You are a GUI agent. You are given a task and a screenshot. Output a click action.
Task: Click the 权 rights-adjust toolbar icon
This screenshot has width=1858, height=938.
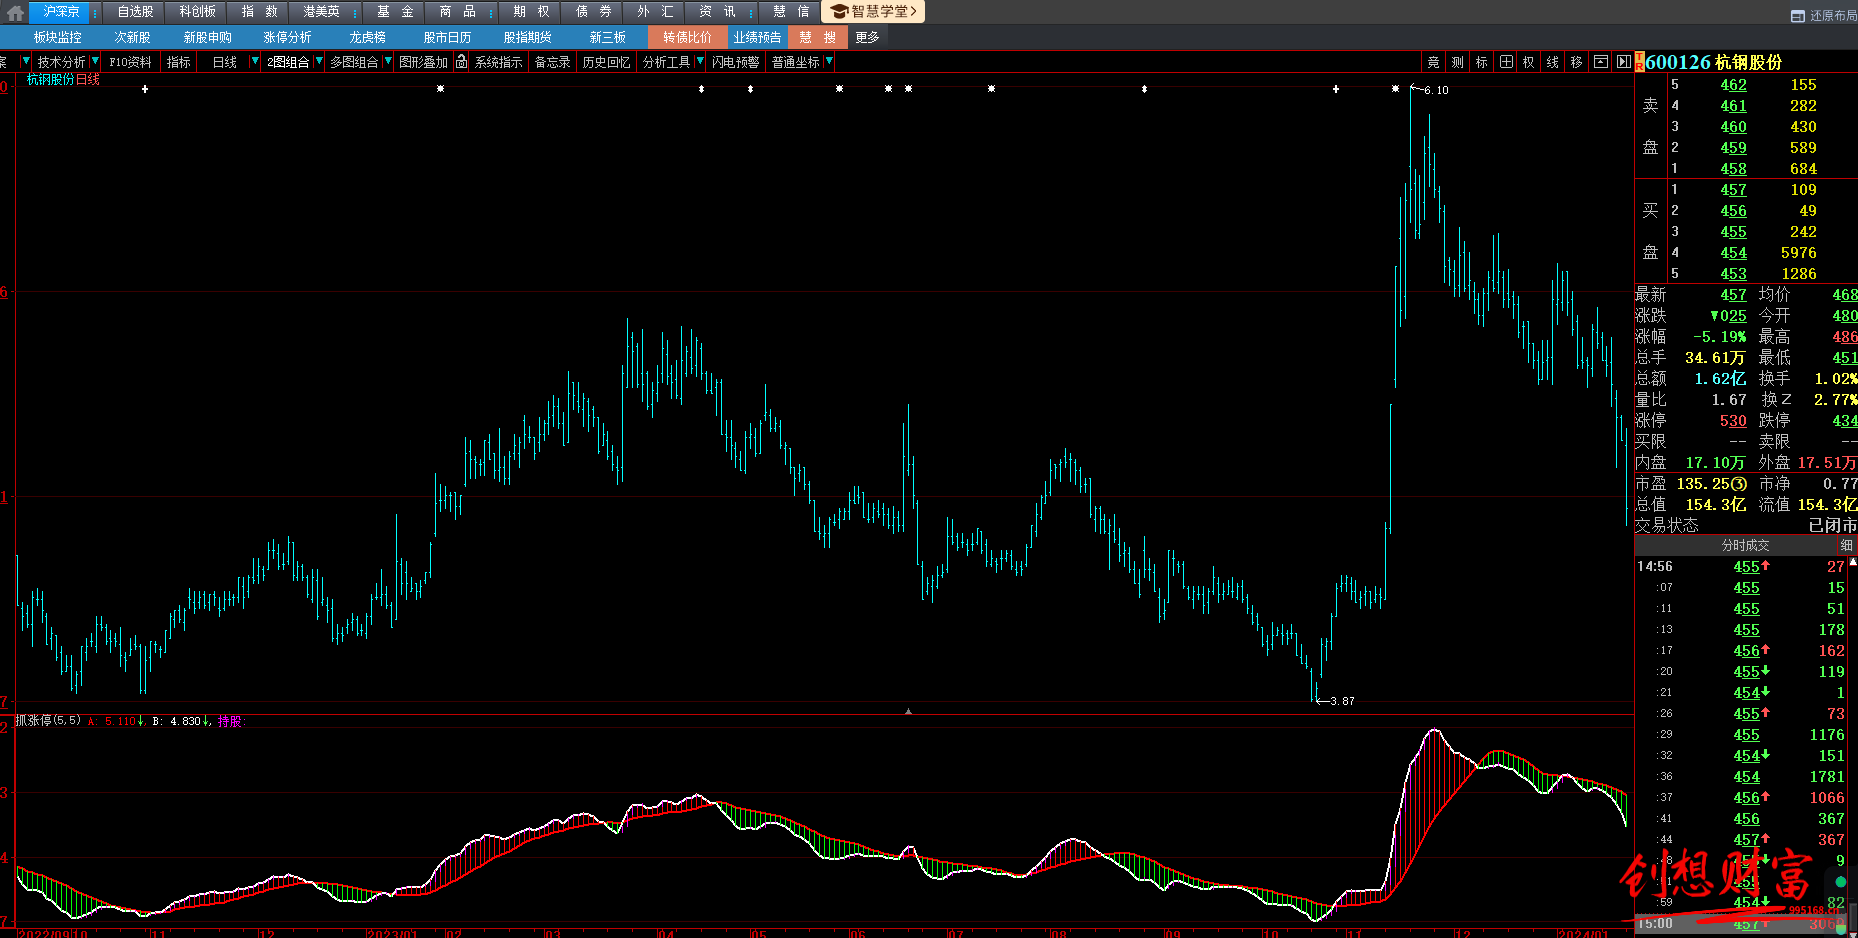pyautogui.click(x=1528, y=62)
